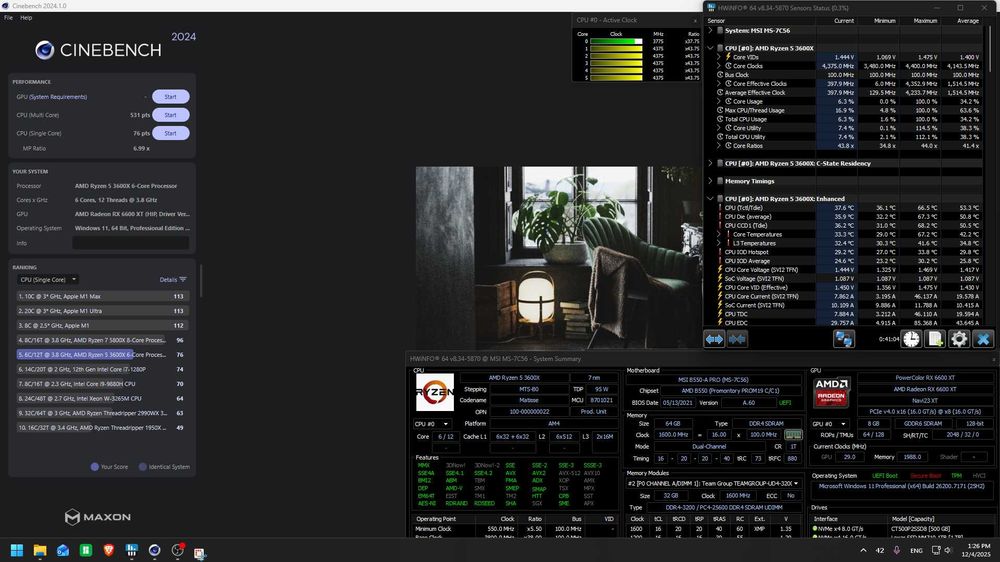Open GPU #0 selector dropdown
This screenshot has width=1000, height=562.
point(829,424)
